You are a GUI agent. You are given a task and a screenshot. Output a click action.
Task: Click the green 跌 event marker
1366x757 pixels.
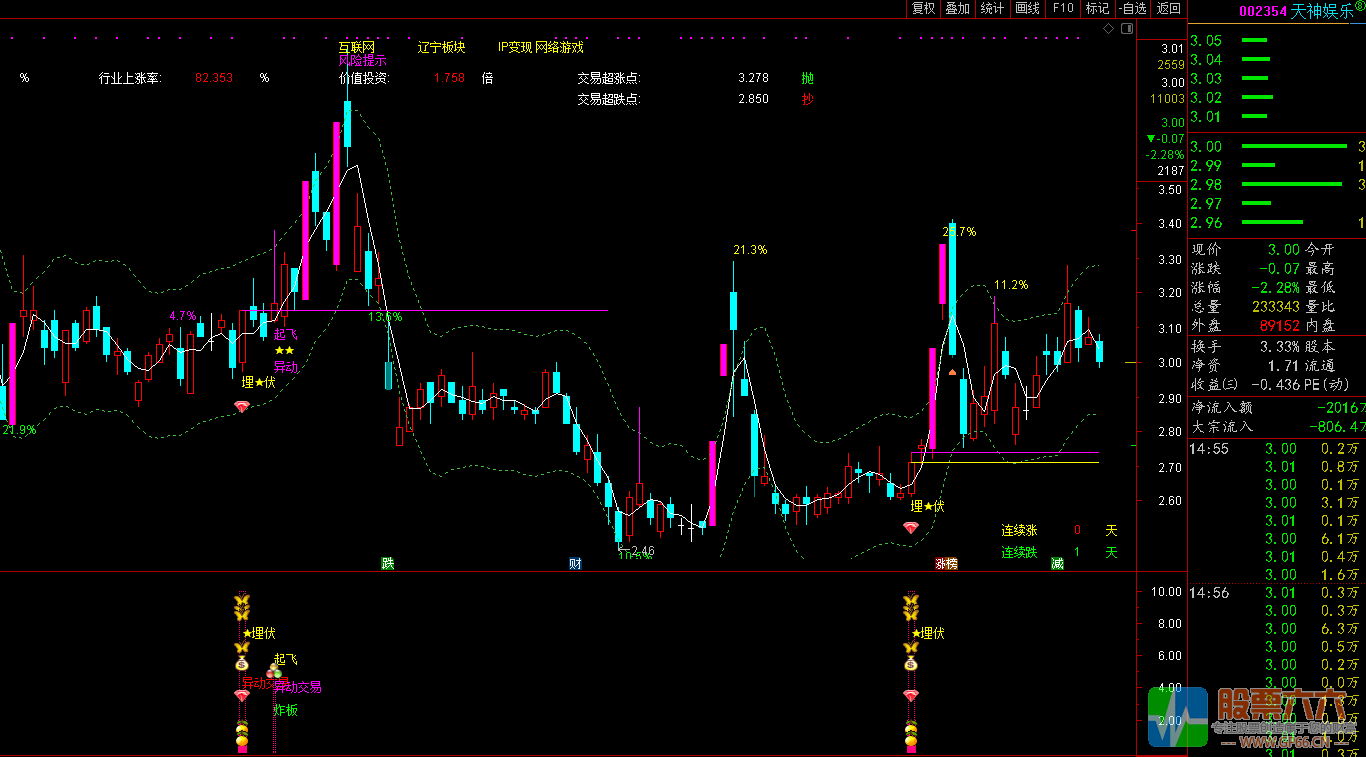coord(388,564)
